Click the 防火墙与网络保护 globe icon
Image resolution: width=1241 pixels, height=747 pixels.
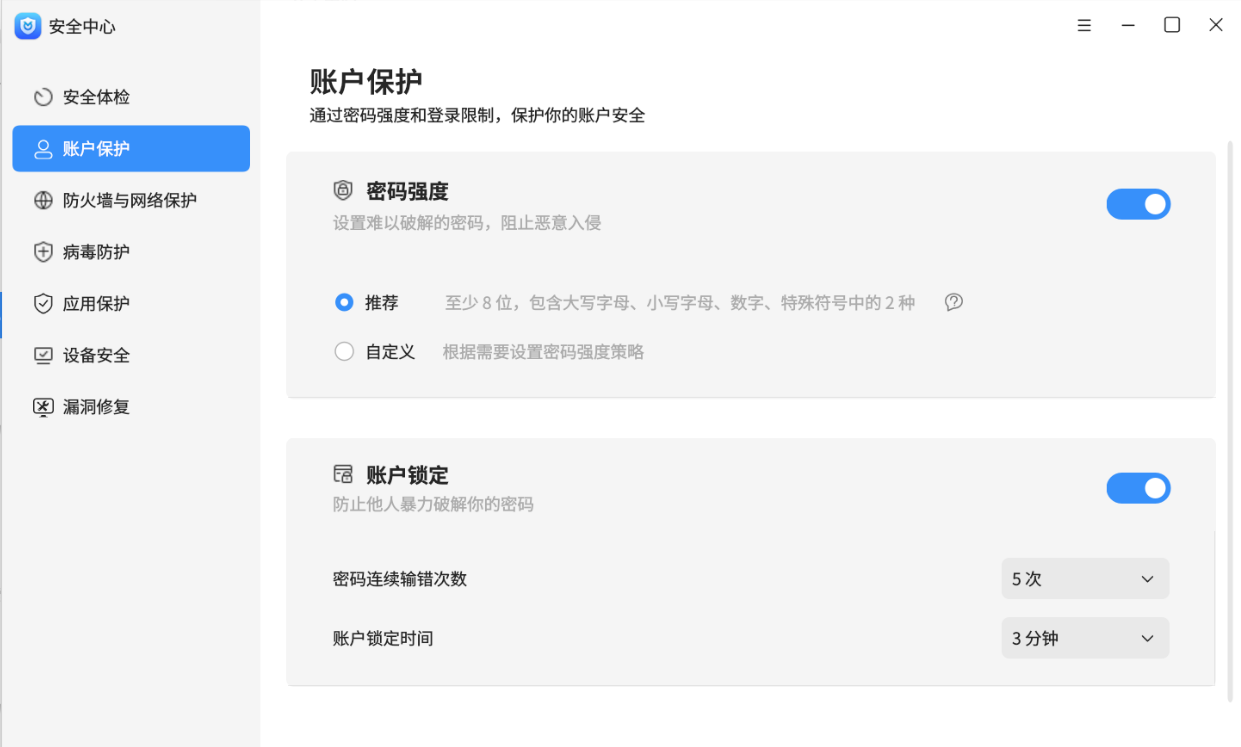click(43, 200)
